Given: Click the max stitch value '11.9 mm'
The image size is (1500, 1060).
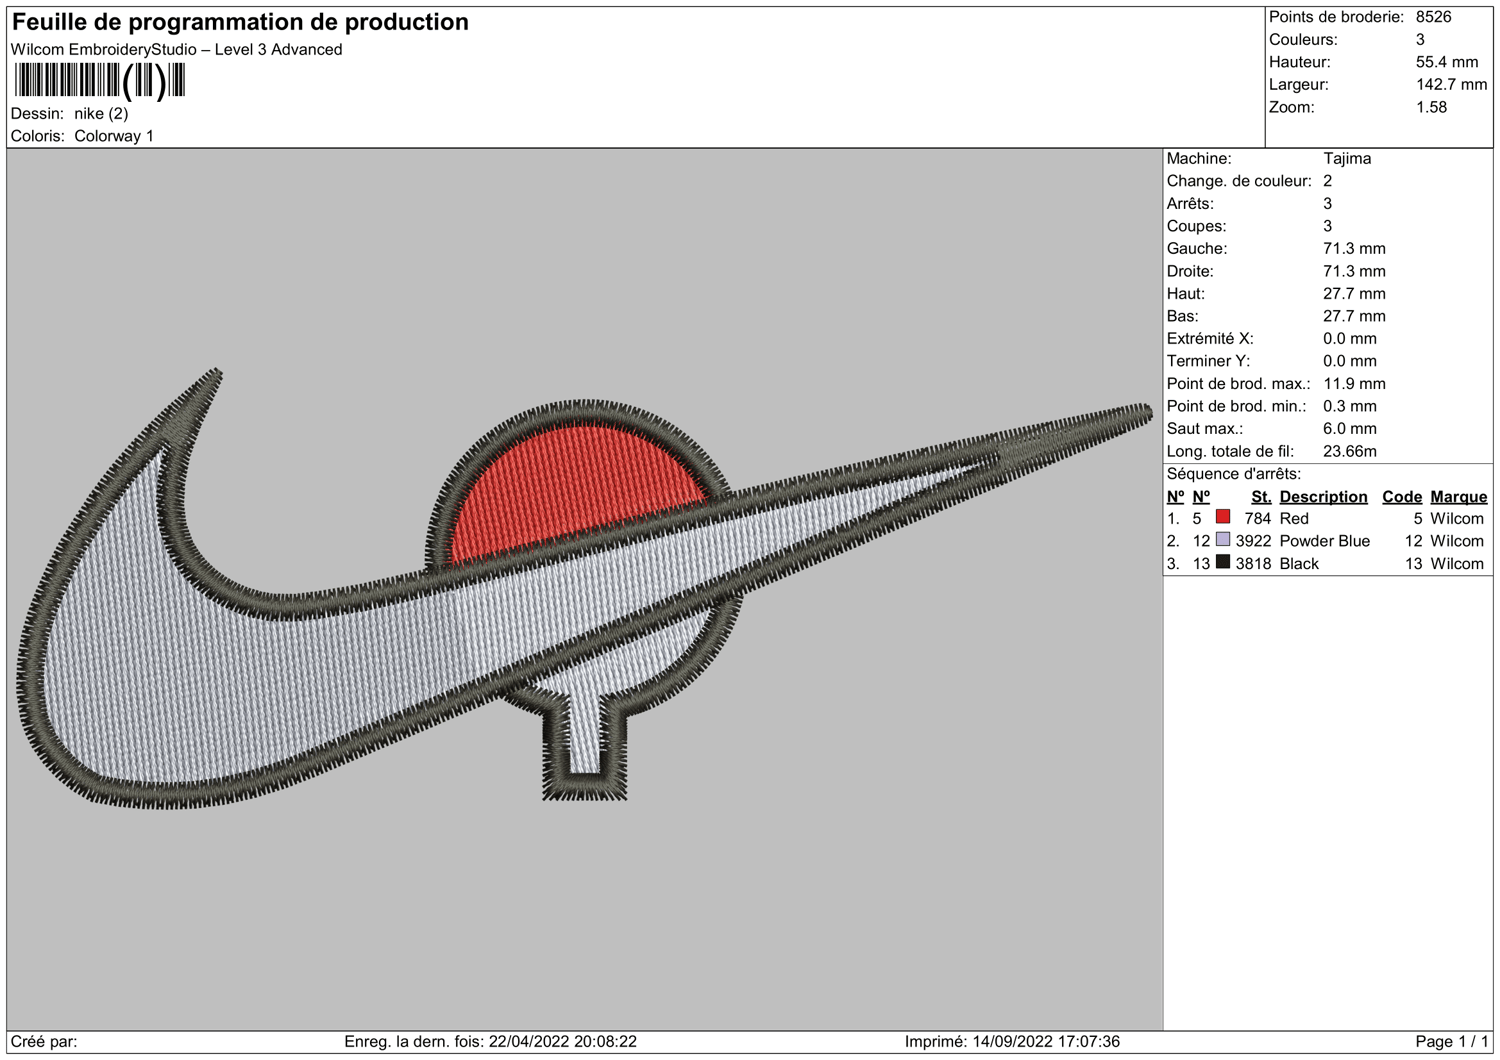Looking at the screenshot, I should point(1354,383).
